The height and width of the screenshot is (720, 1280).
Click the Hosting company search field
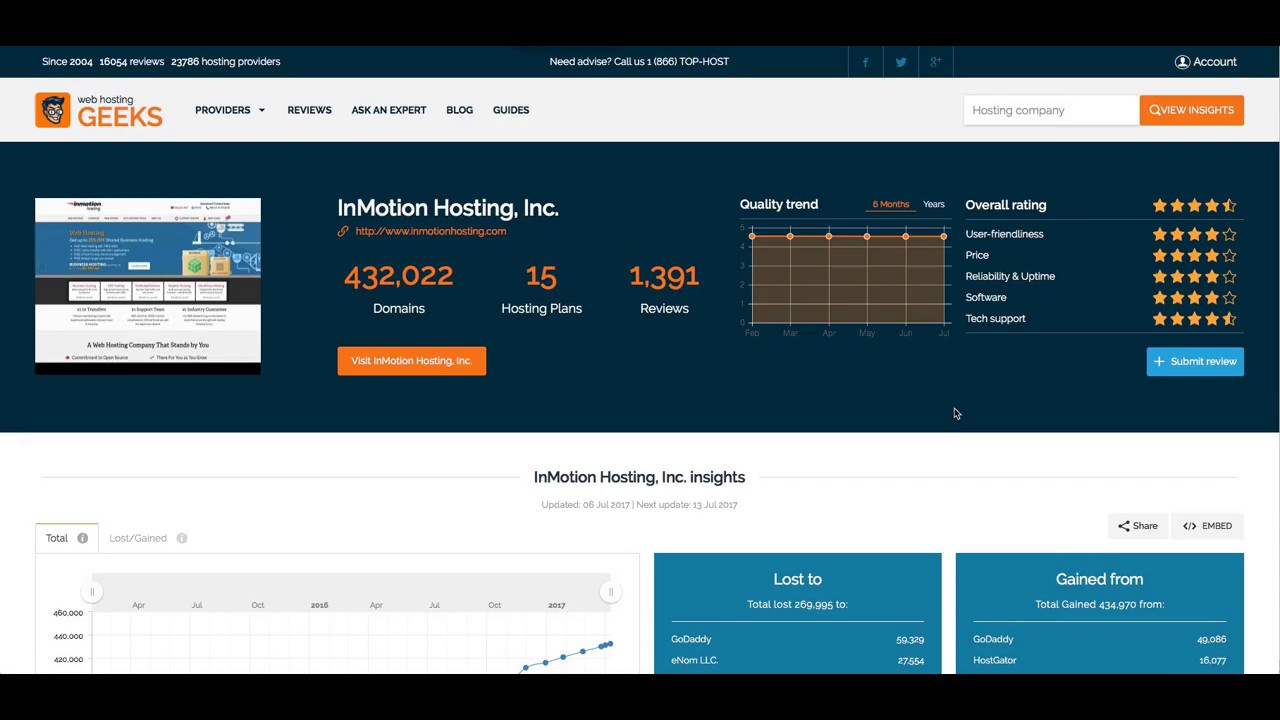coord(1051,110)
